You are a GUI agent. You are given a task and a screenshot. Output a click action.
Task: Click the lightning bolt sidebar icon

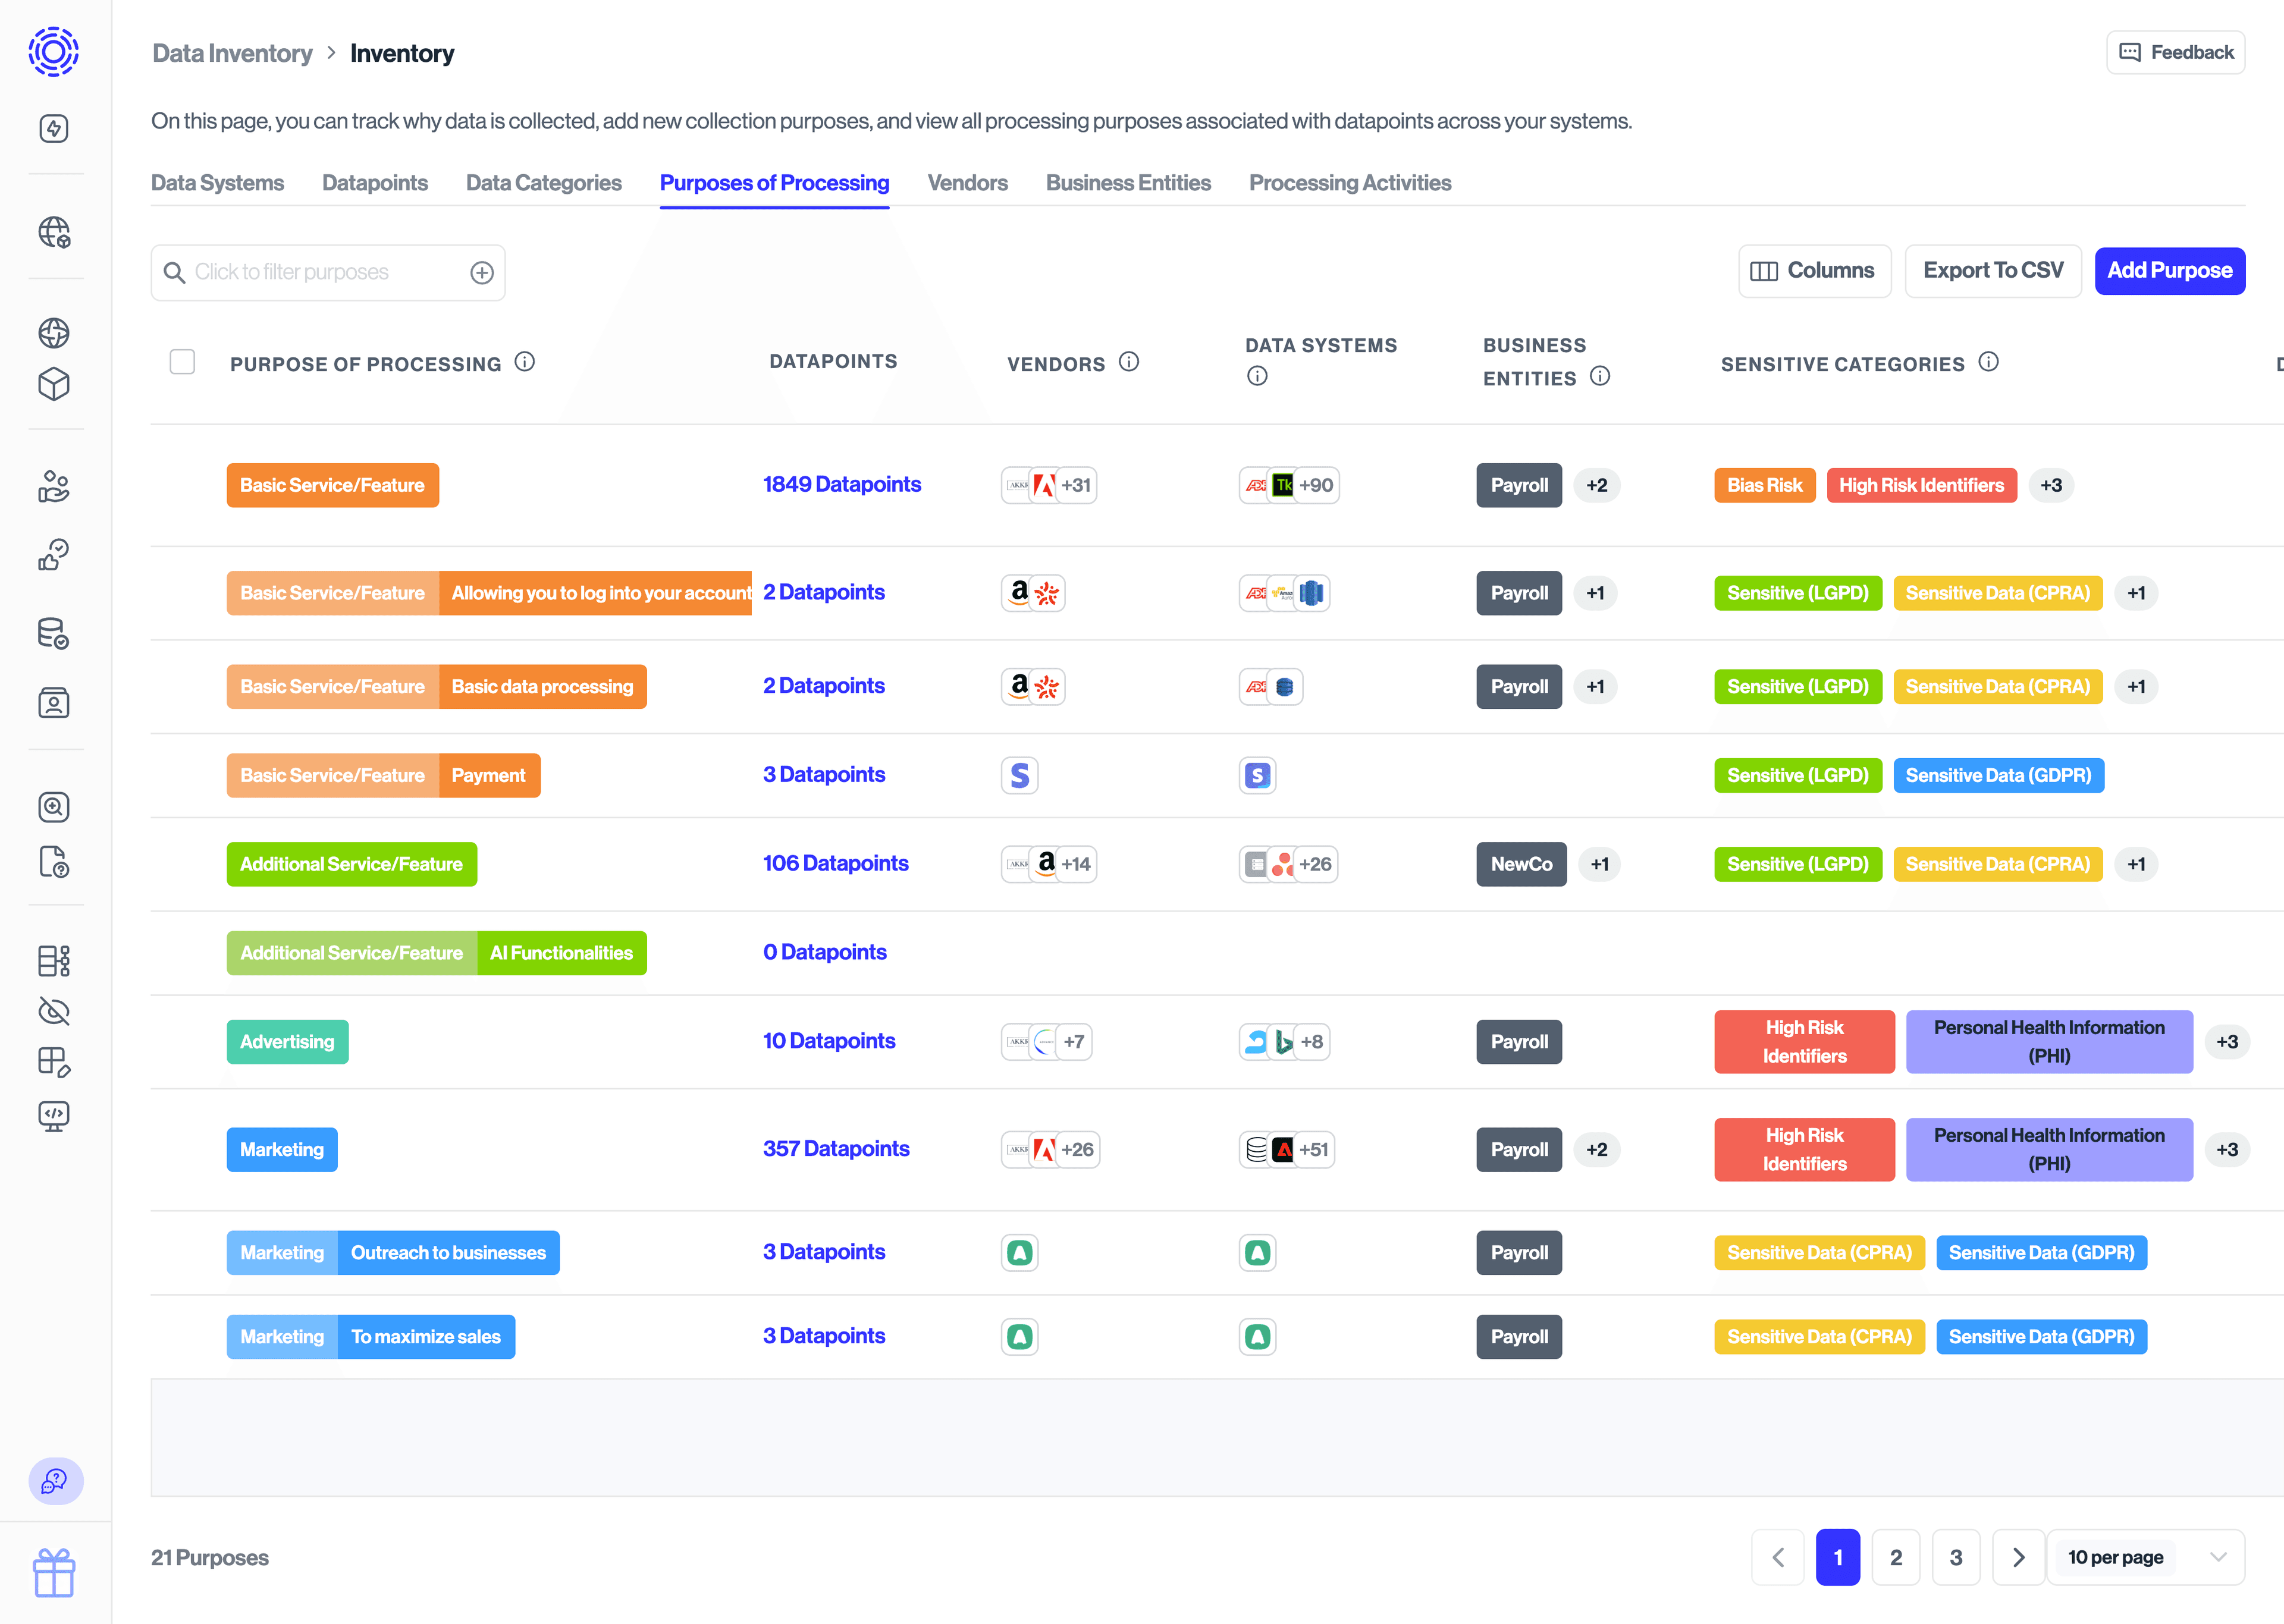click(x=54, y=128)
